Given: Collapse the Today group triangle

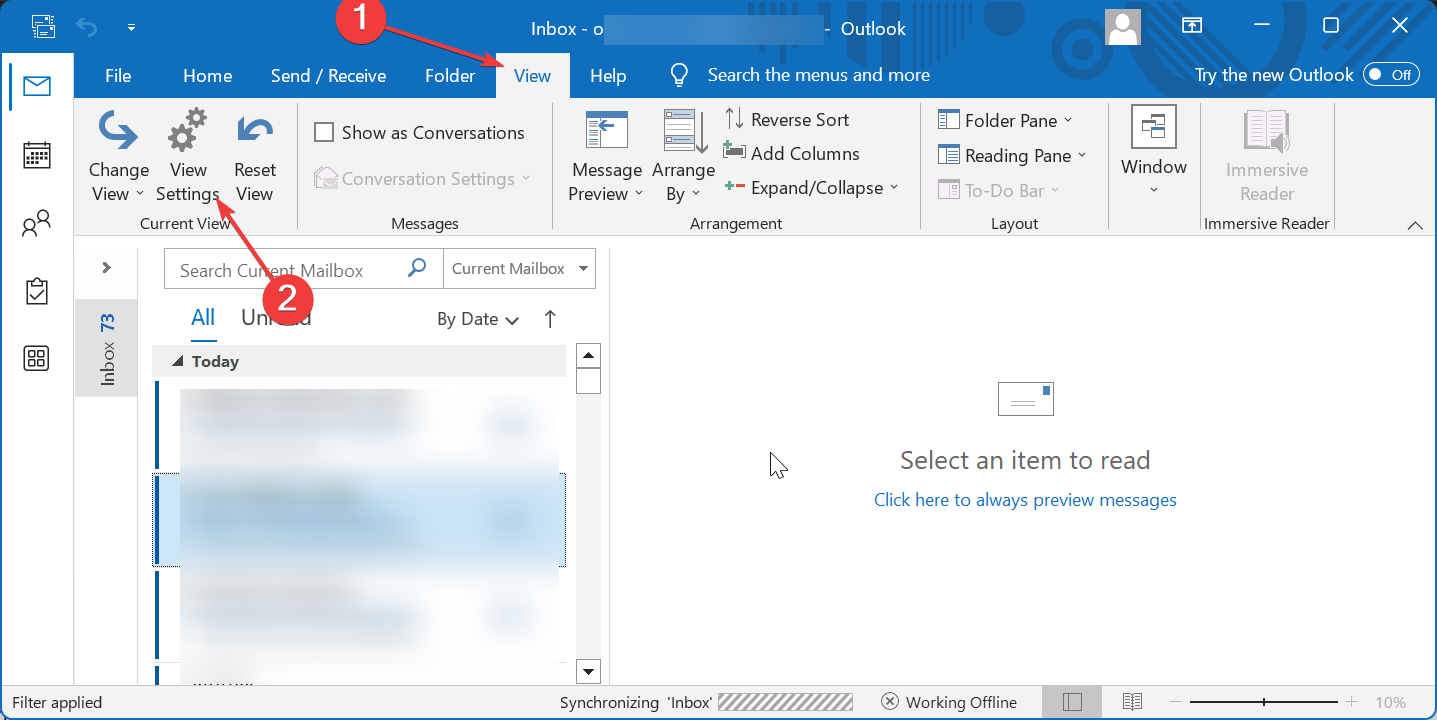Looking at the screenshot, I should click(179, 361).
